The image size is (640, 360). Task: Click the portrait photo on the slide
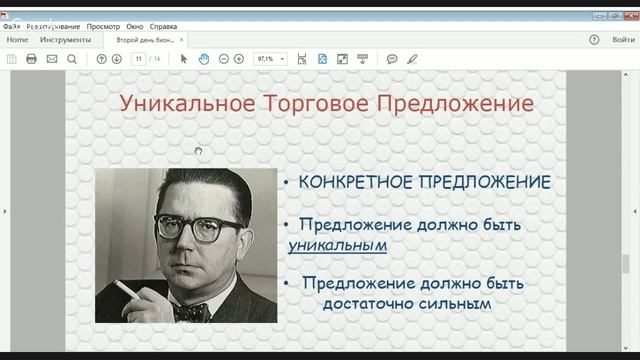186,246
